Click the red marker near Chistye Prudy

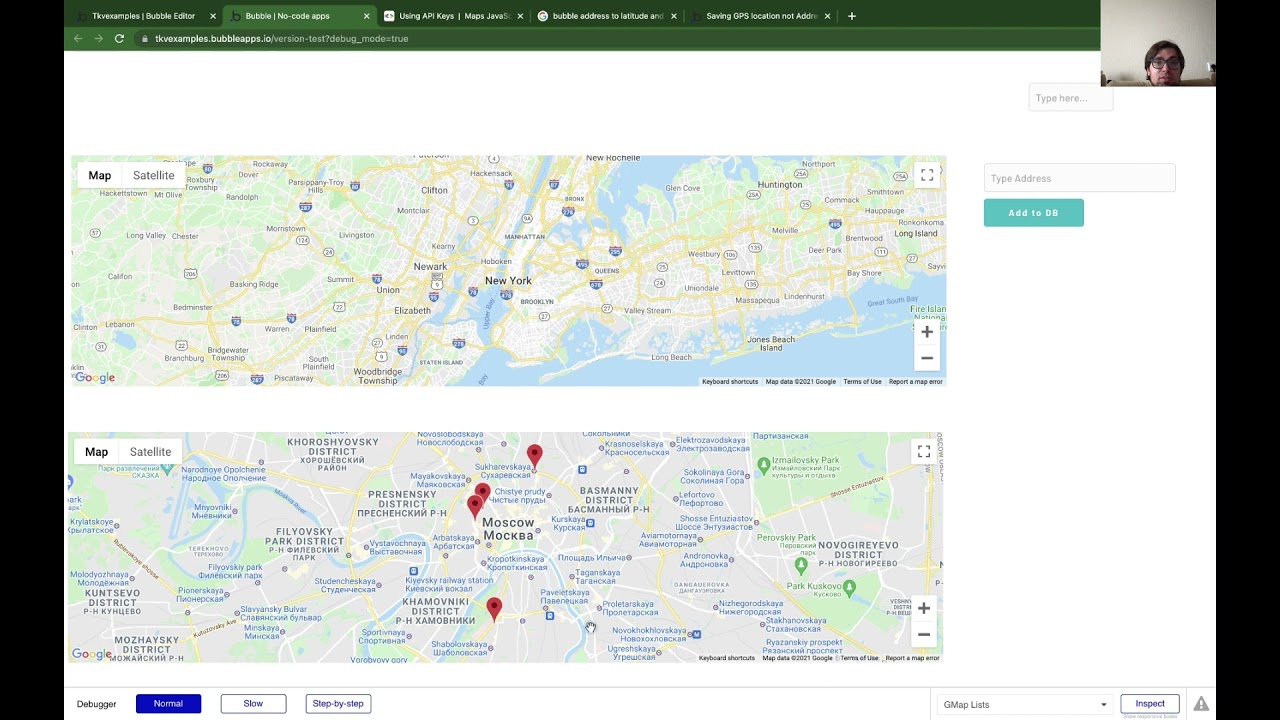(483, 493)
